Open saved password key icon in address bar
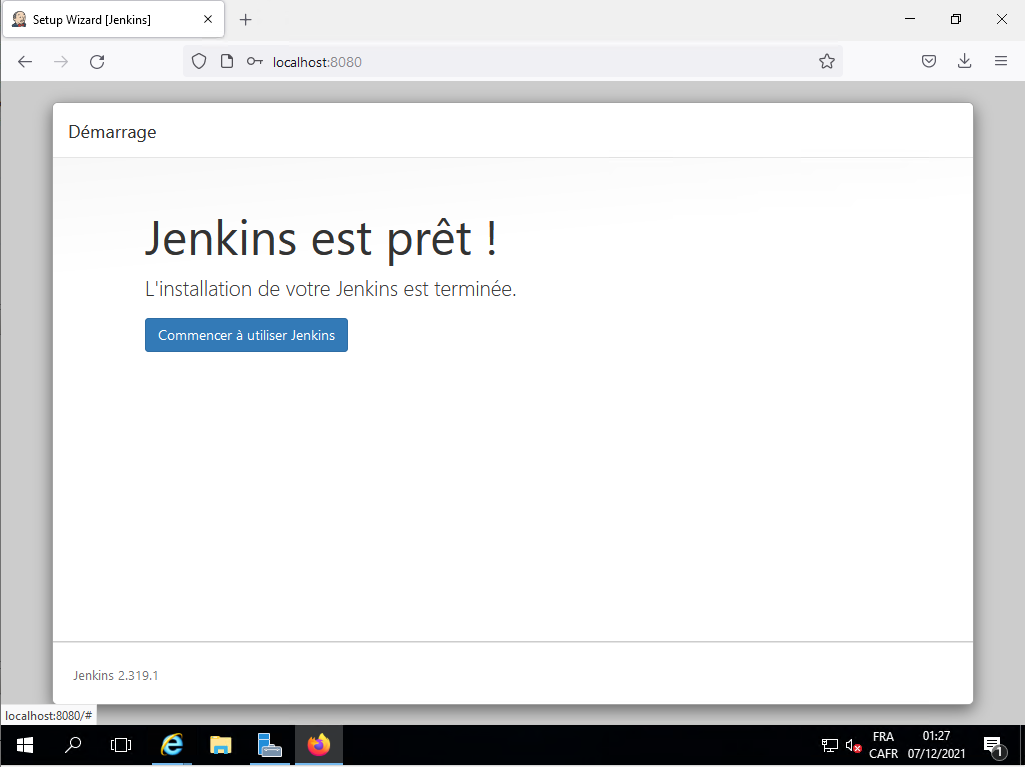The height and width of the screenshot is (767, 1025). [x=254, y=62]
